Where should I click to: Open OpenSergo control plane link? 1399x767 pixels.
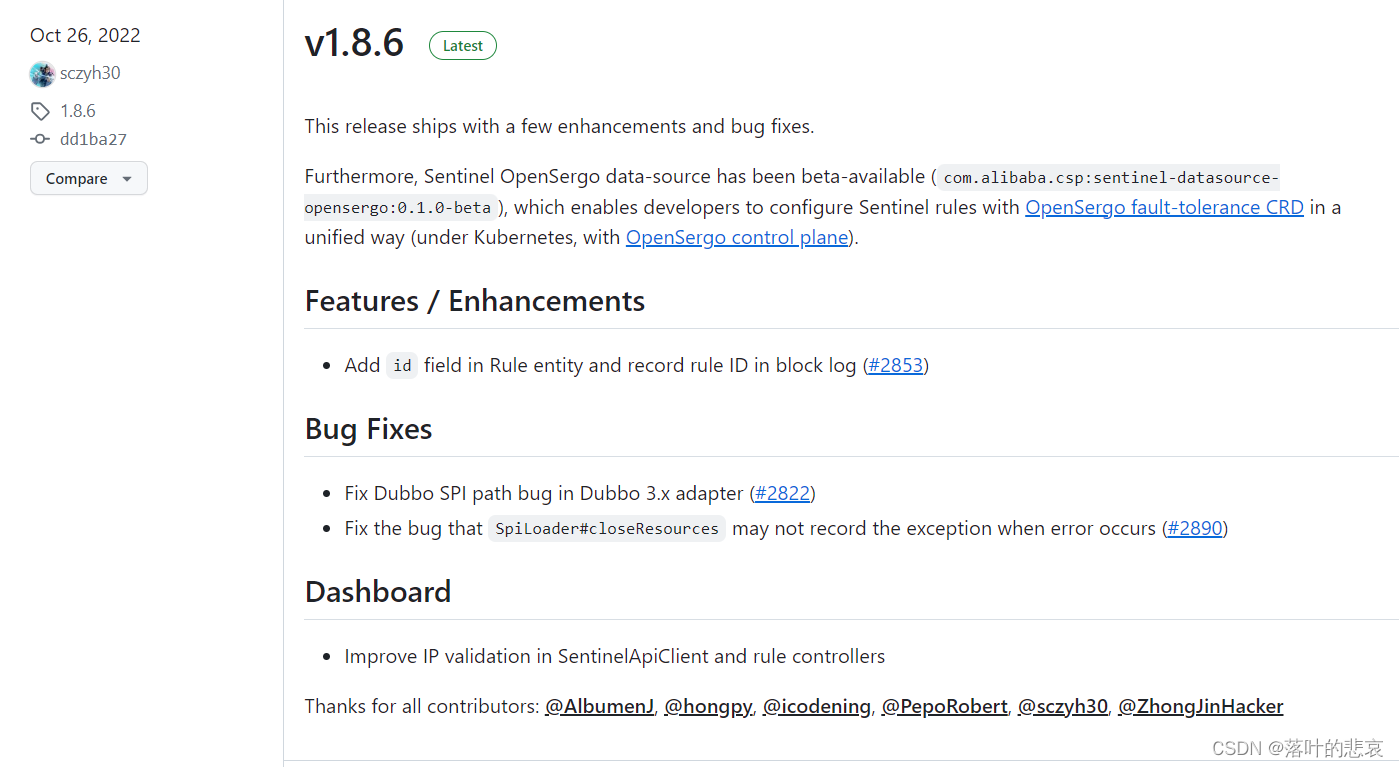click(737, 238)
